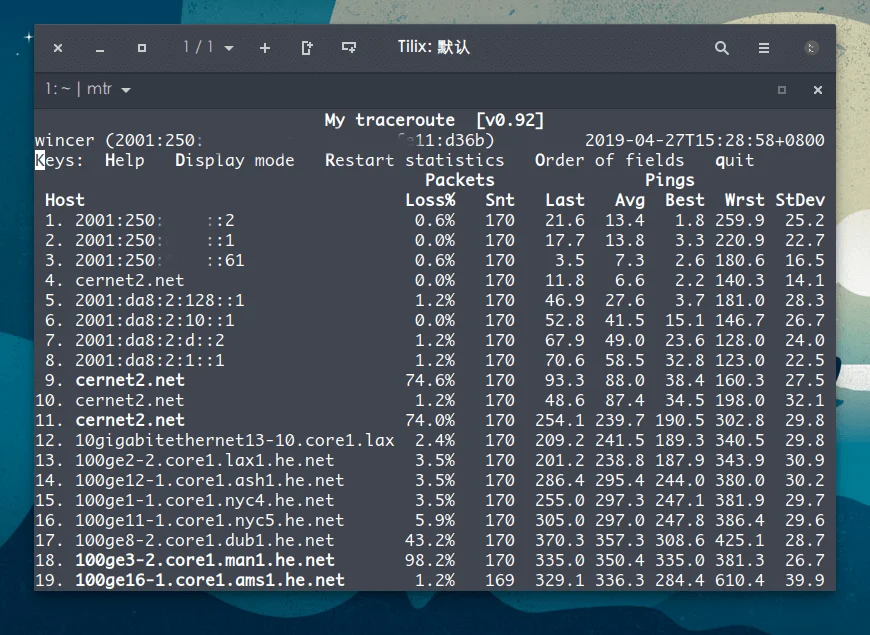Maximize the mtr terminal pane
870x635 pixels.
pos(781,89)
